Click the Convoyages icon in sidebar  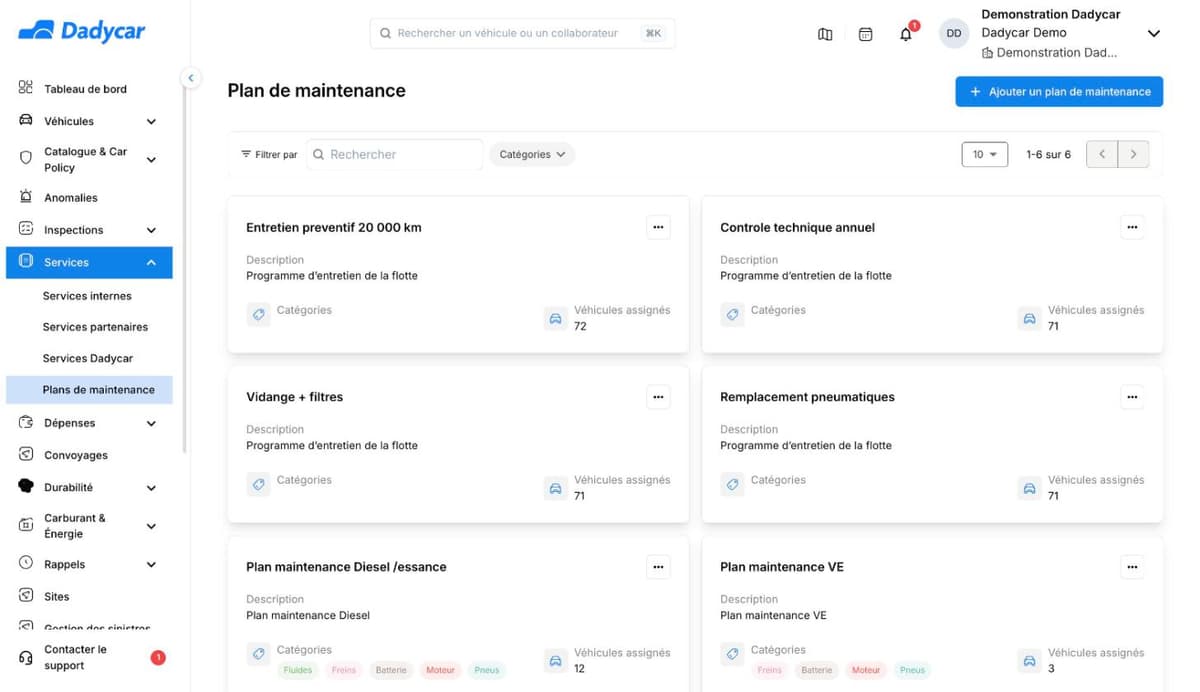click(26, 454)
